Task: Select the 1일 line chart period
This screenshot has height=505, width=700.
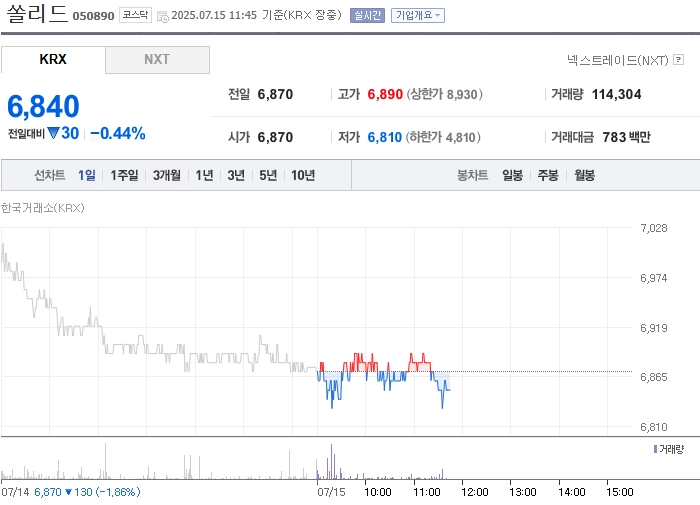Action: click(87, 175)
